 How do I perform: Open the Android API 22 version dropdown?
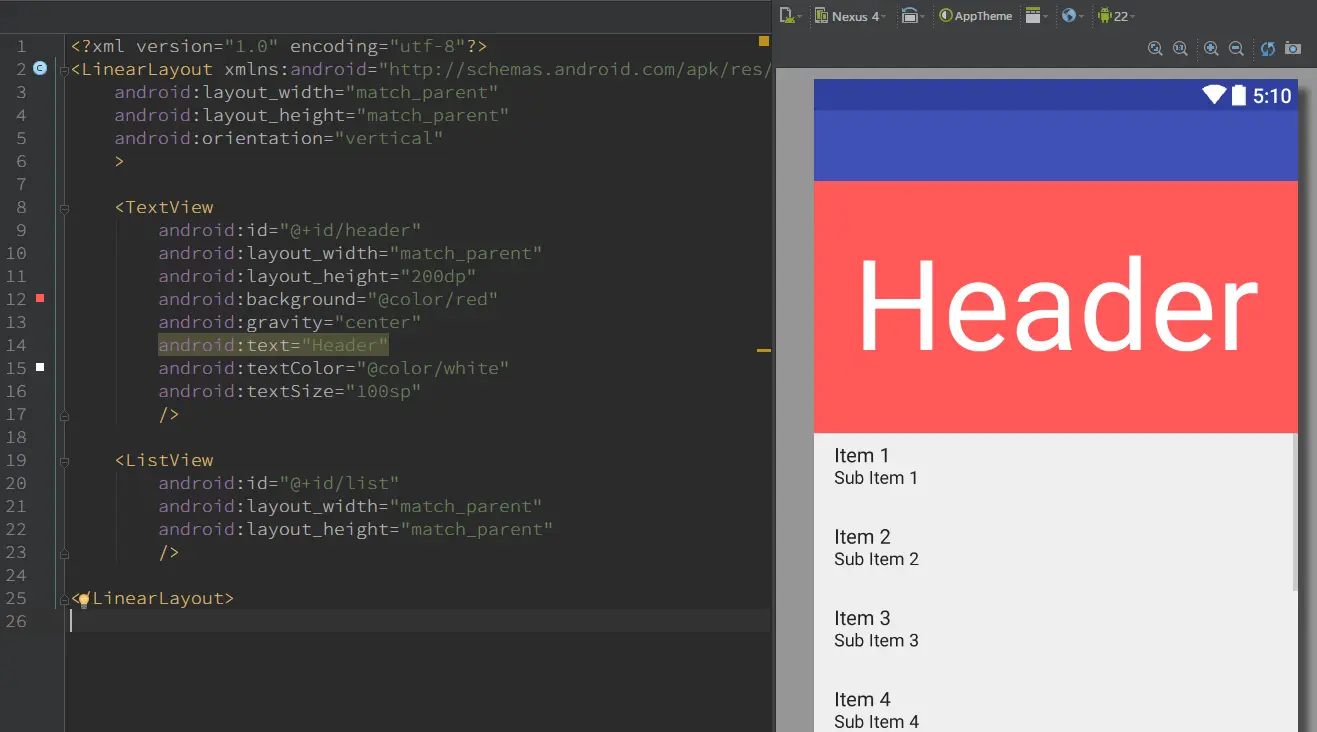[1116, 16]
